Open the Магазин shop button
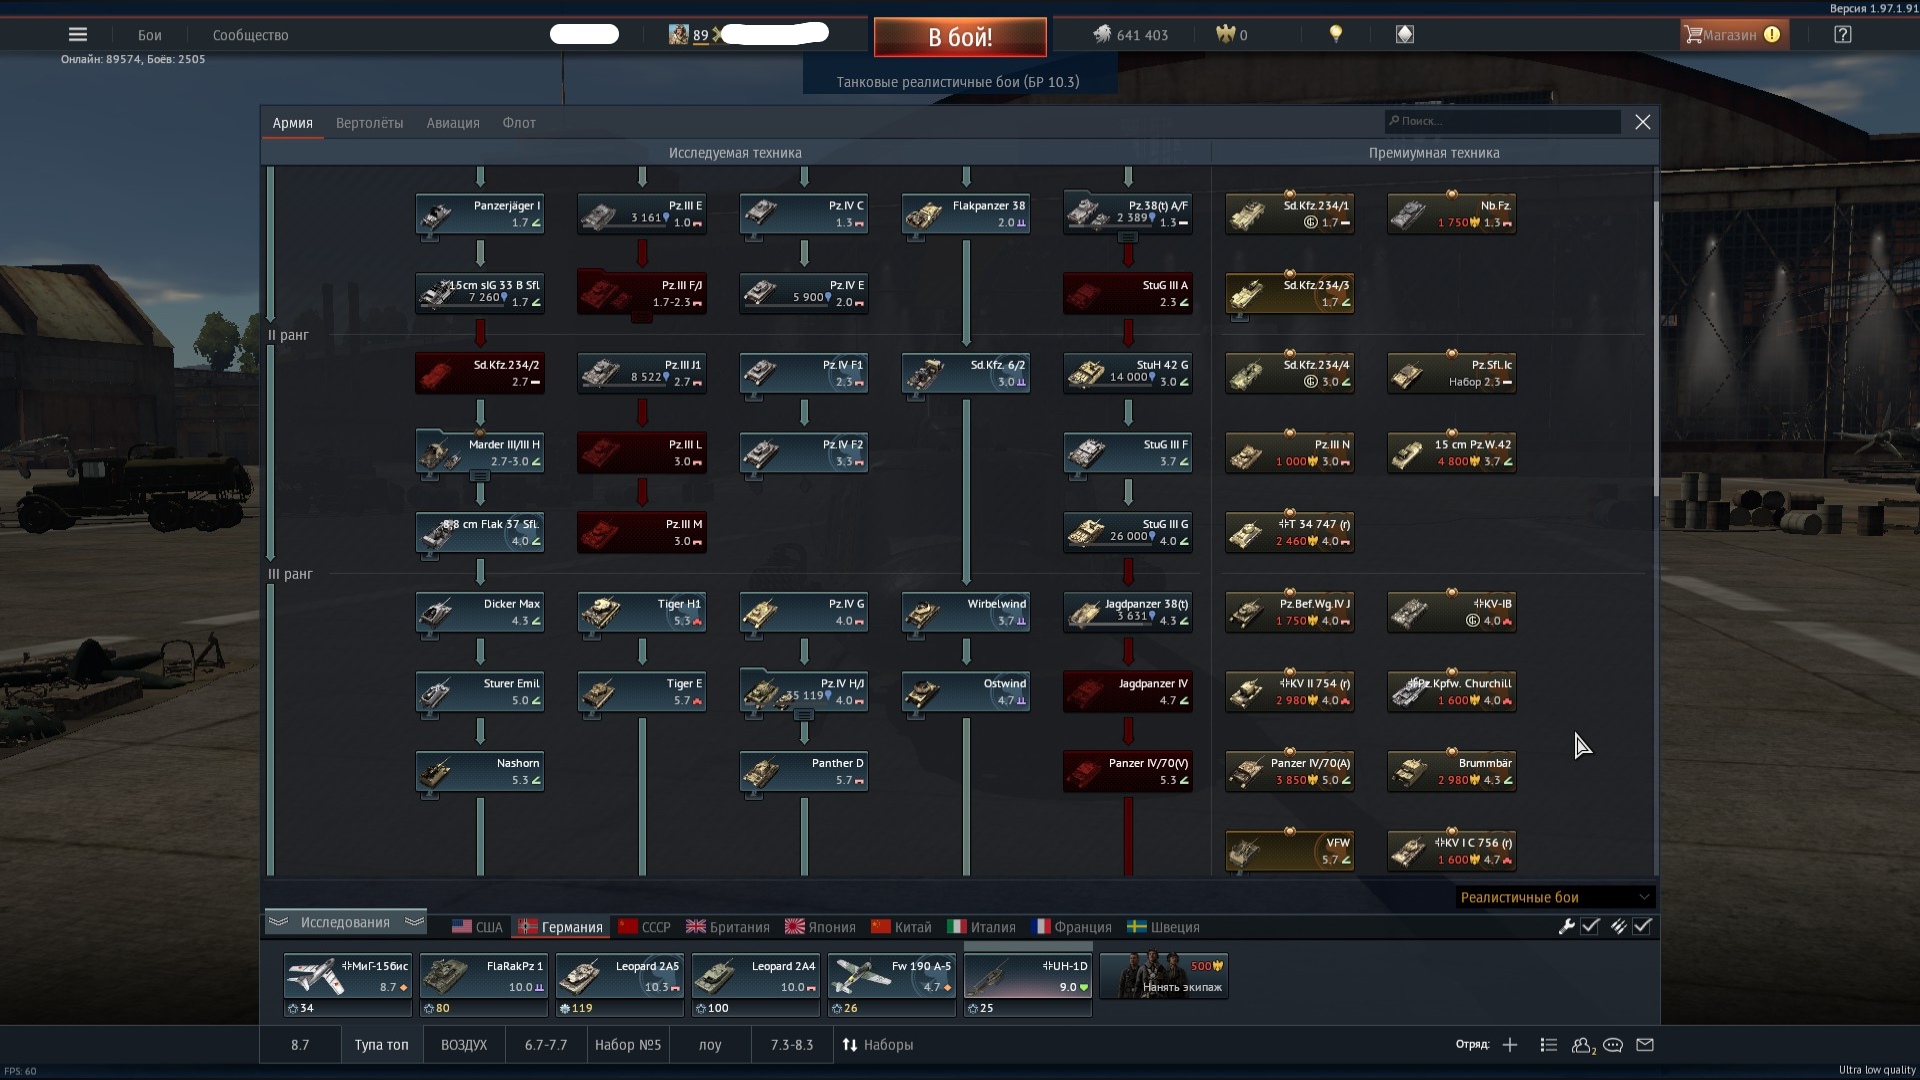This screenshot has height=1080, width=1920. pyautogui.click(x=1733, y=34)
